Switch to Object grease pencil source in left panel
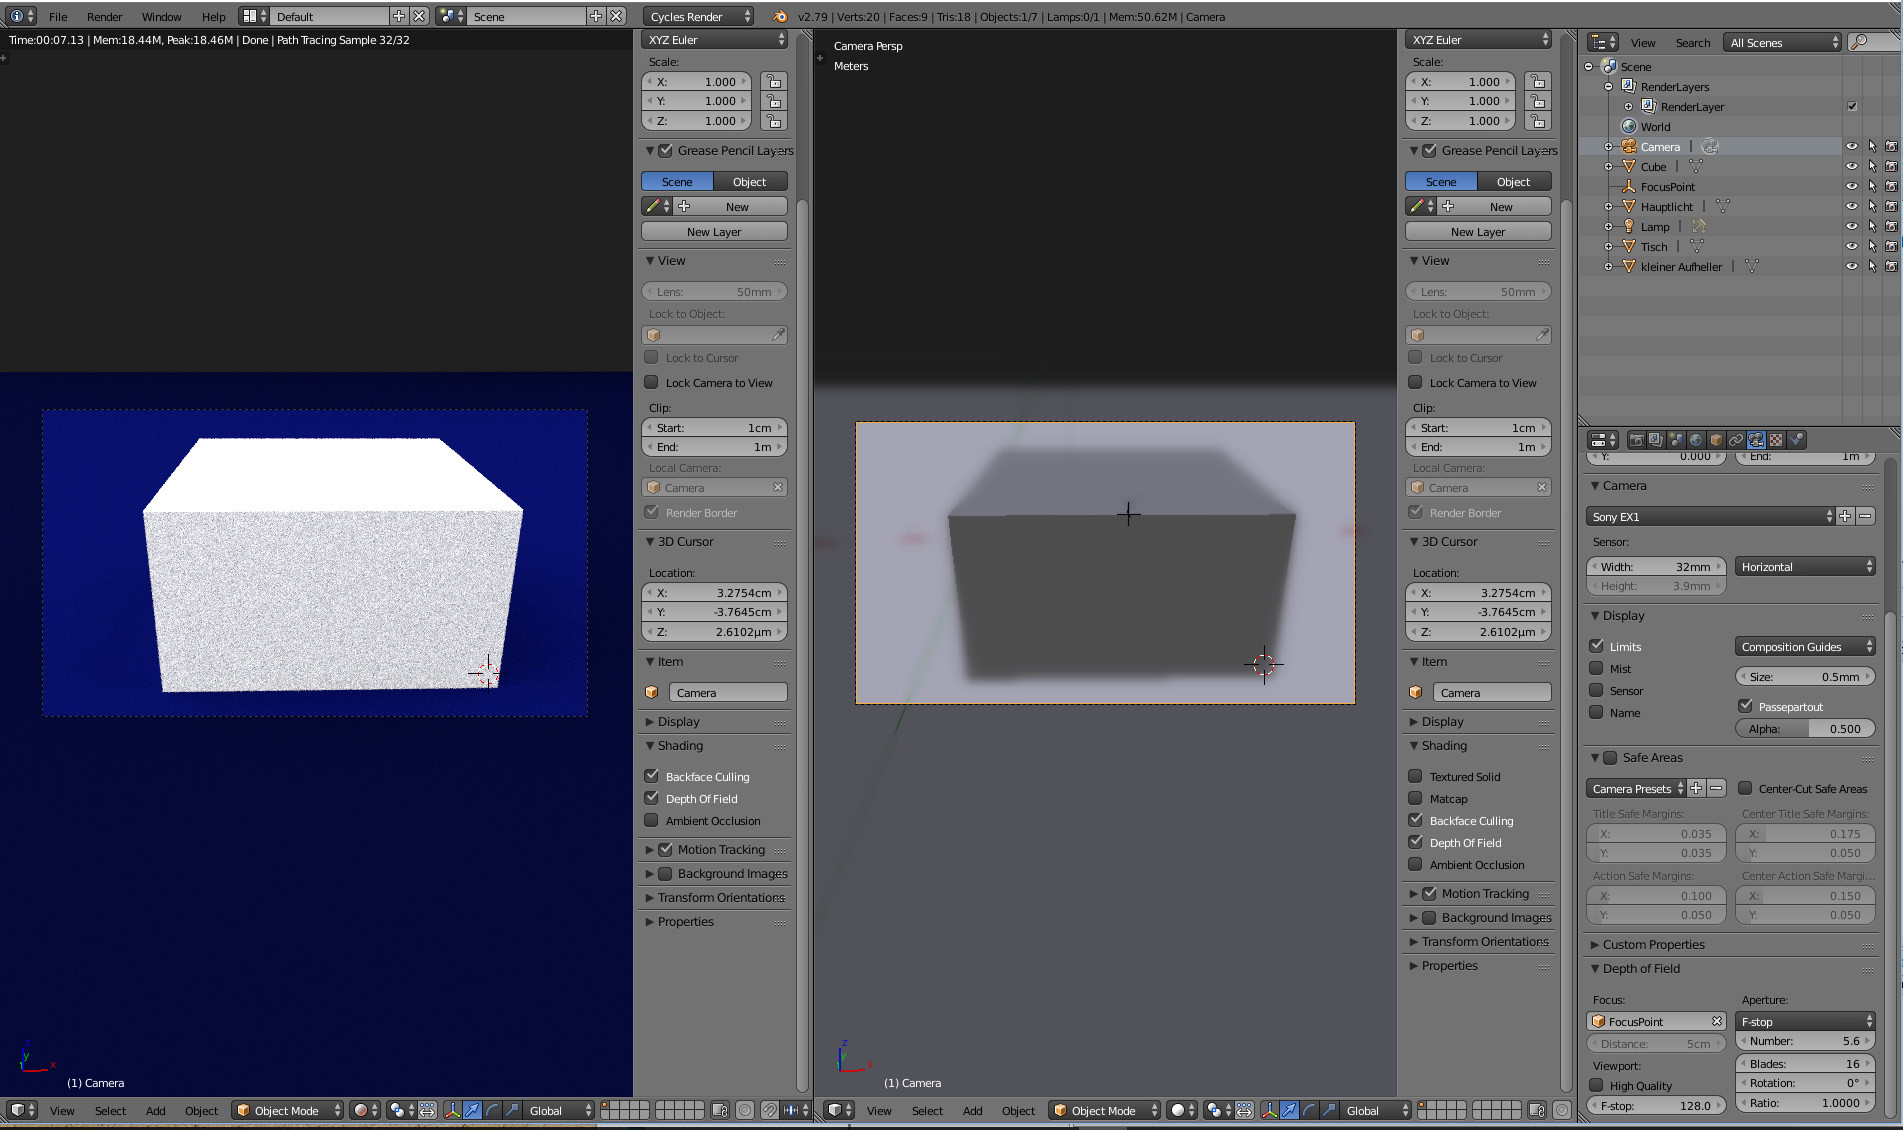Viewport: 1903px width, 1130px height. click(750, 181)
